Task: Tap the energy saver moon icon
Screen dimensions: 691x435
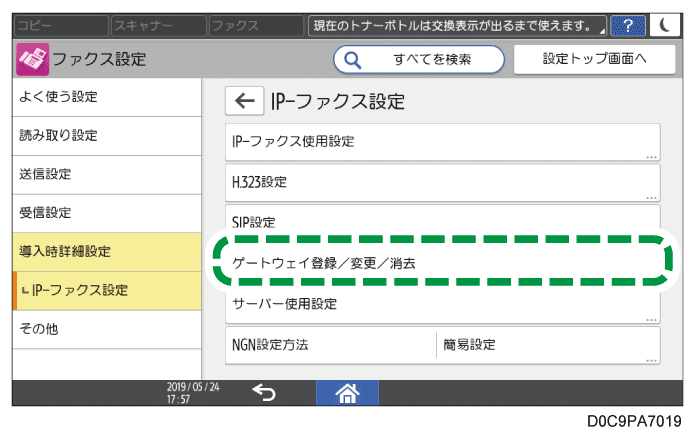Action: click(665, 26)
